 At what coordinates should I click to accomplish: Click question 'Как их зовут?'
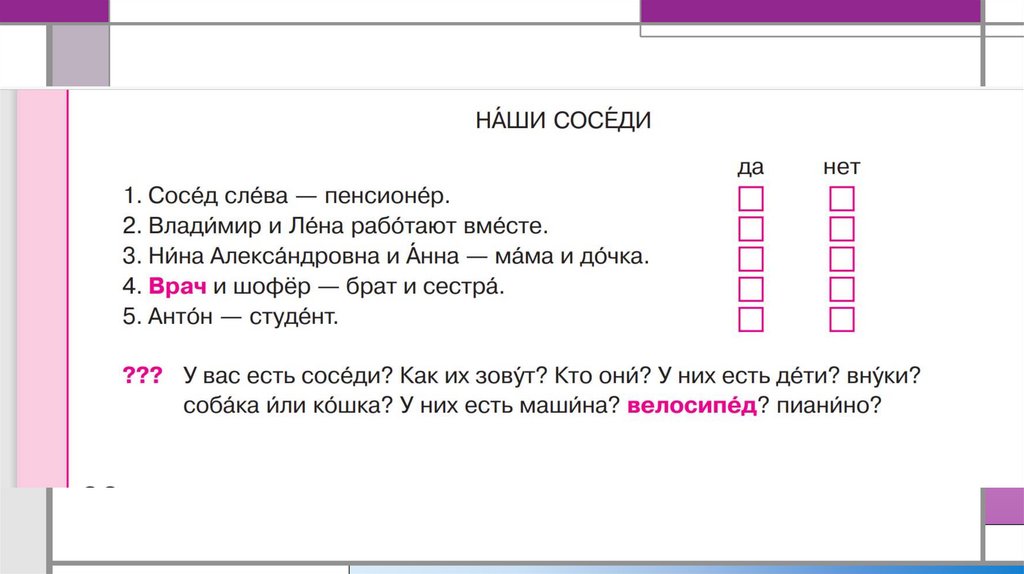[x=473, y=375]
